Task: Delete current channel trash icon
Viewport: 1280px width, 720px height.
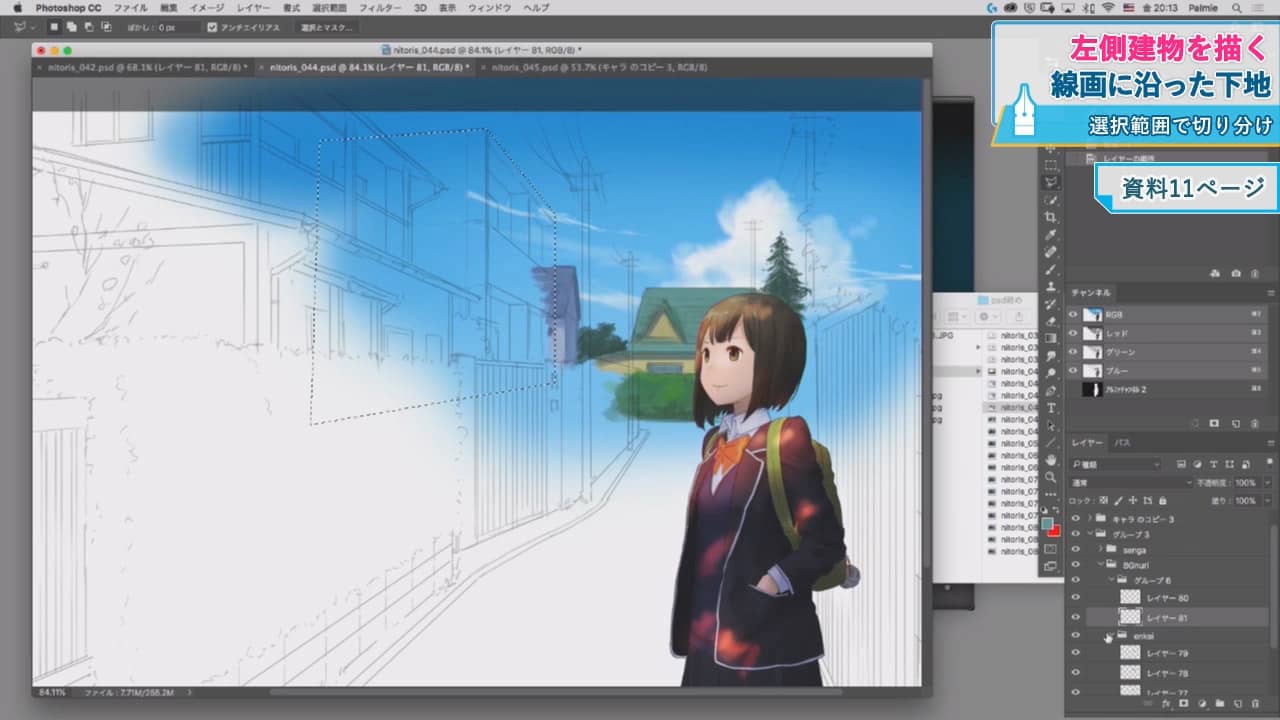Action: tap(1255, 423)
